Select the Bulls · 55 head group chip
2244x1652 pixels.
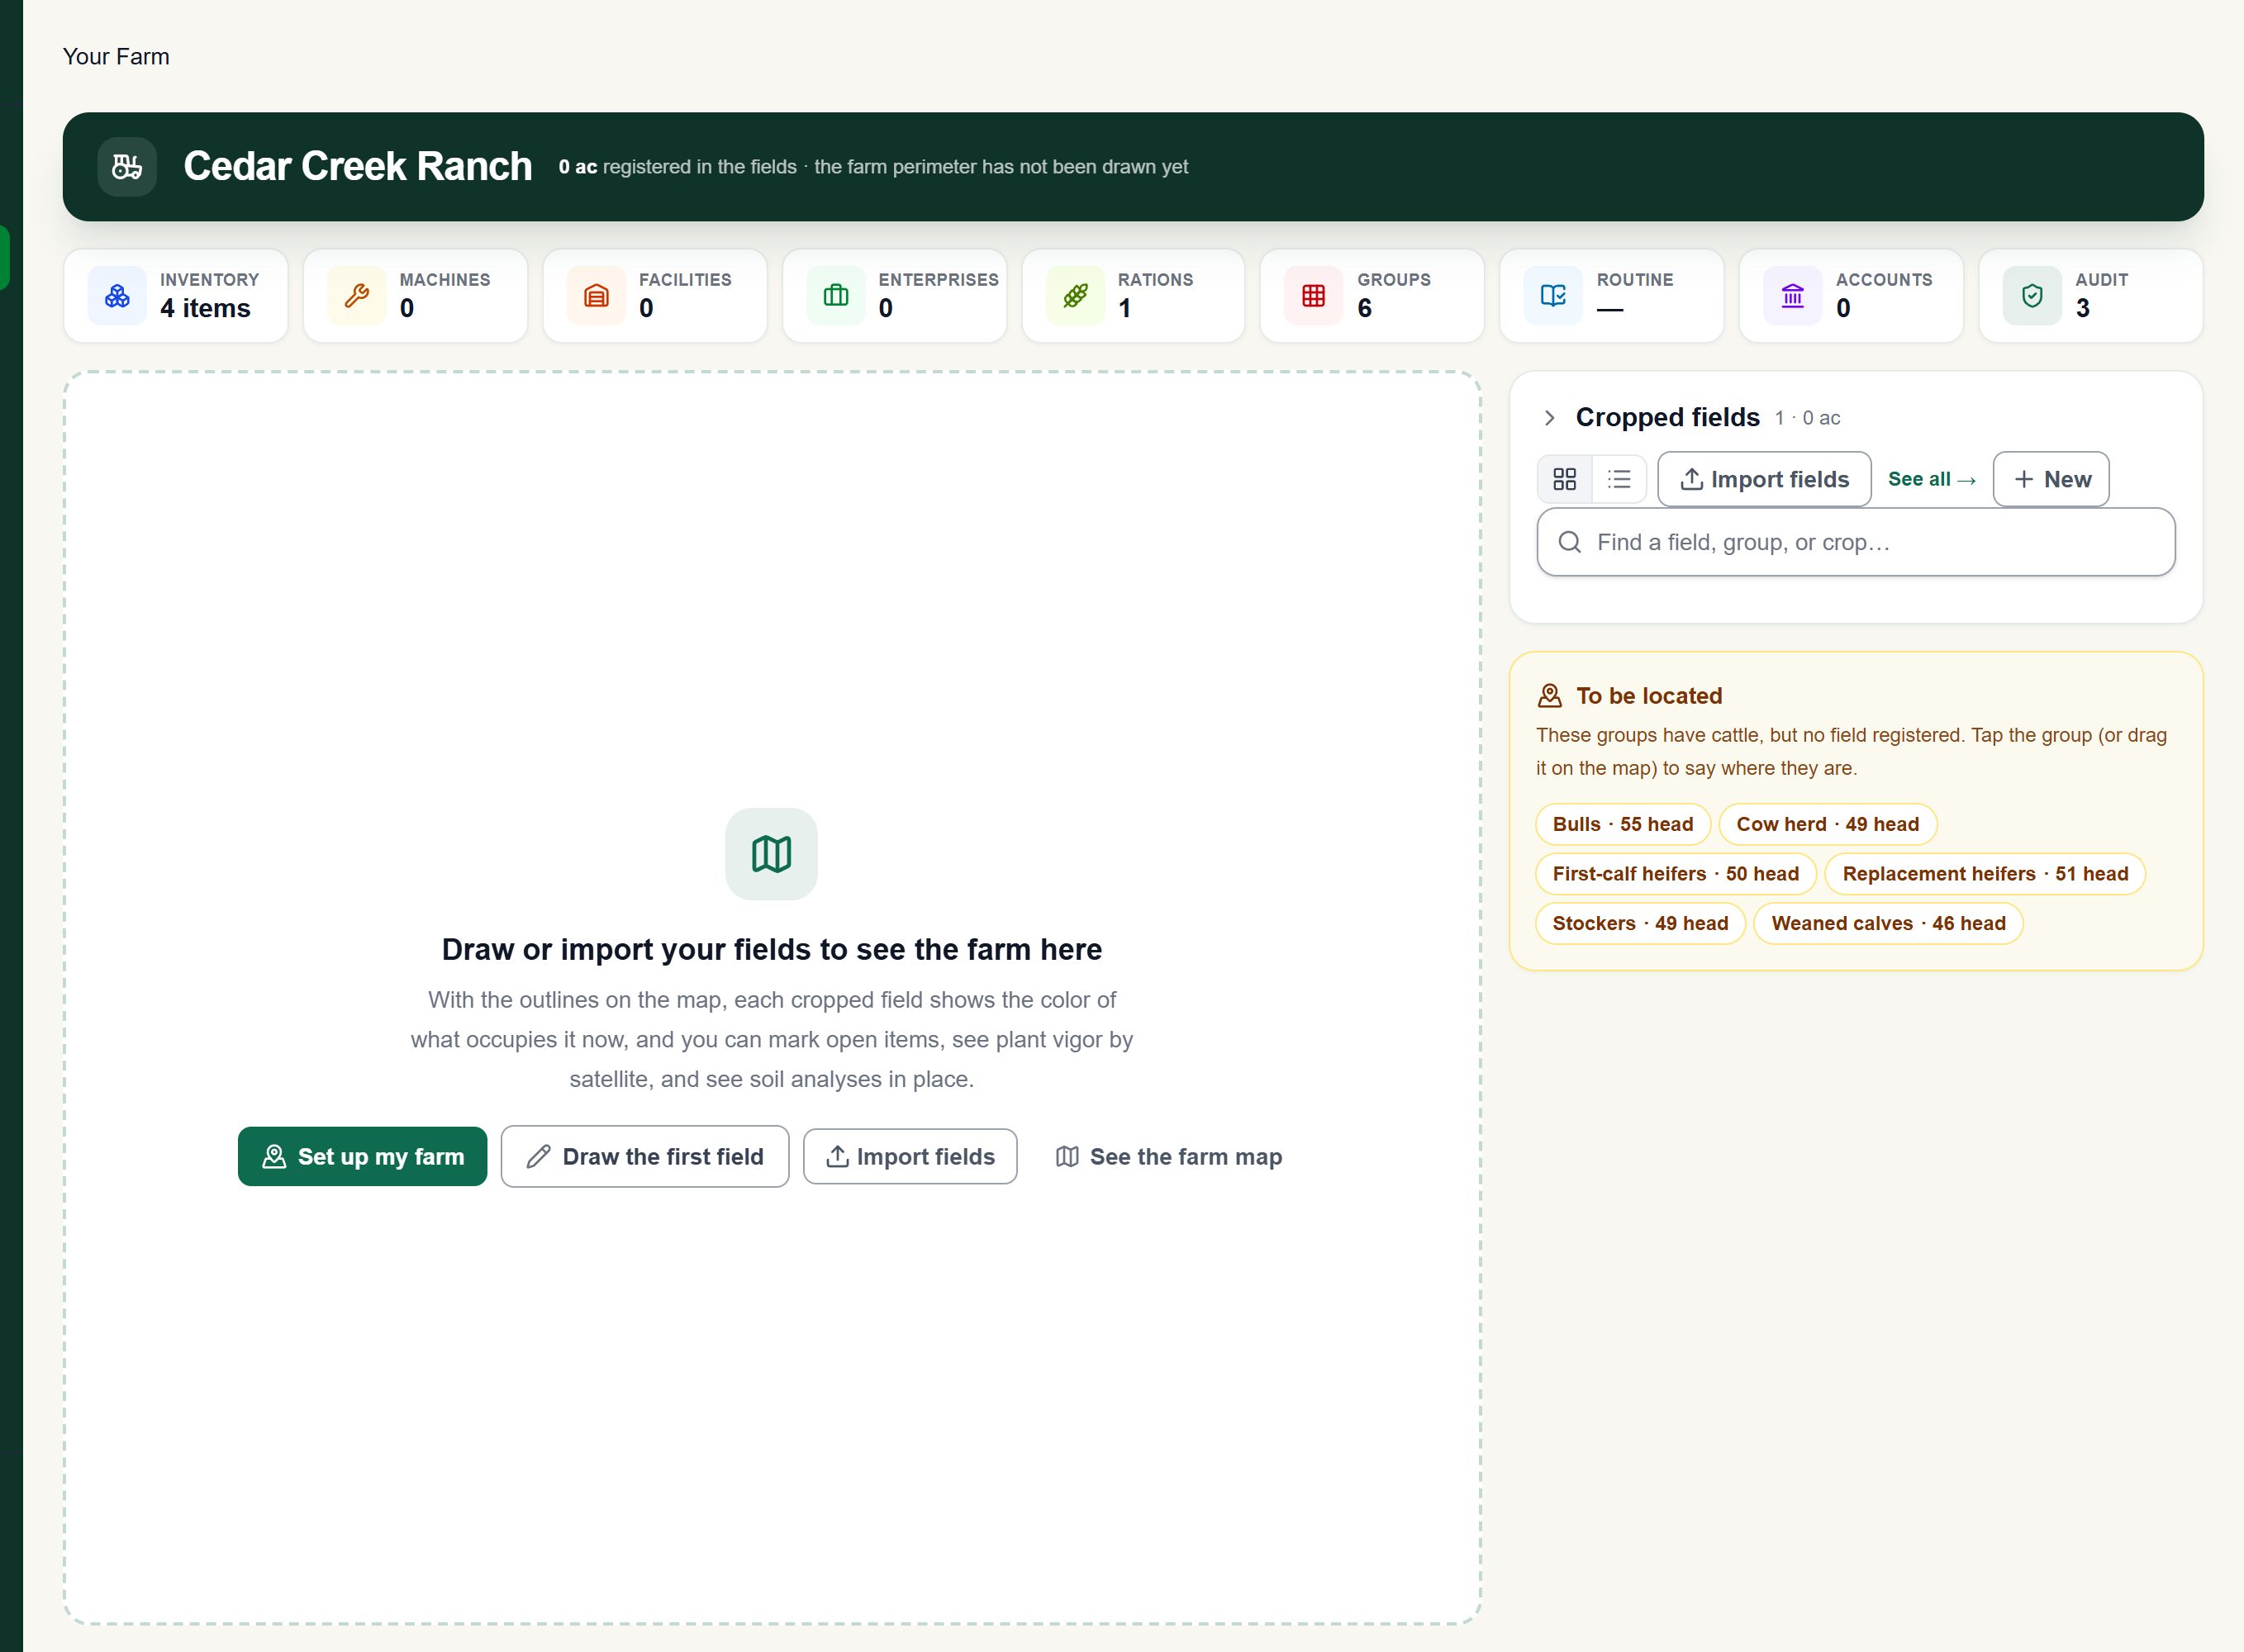click(1623, 825)
